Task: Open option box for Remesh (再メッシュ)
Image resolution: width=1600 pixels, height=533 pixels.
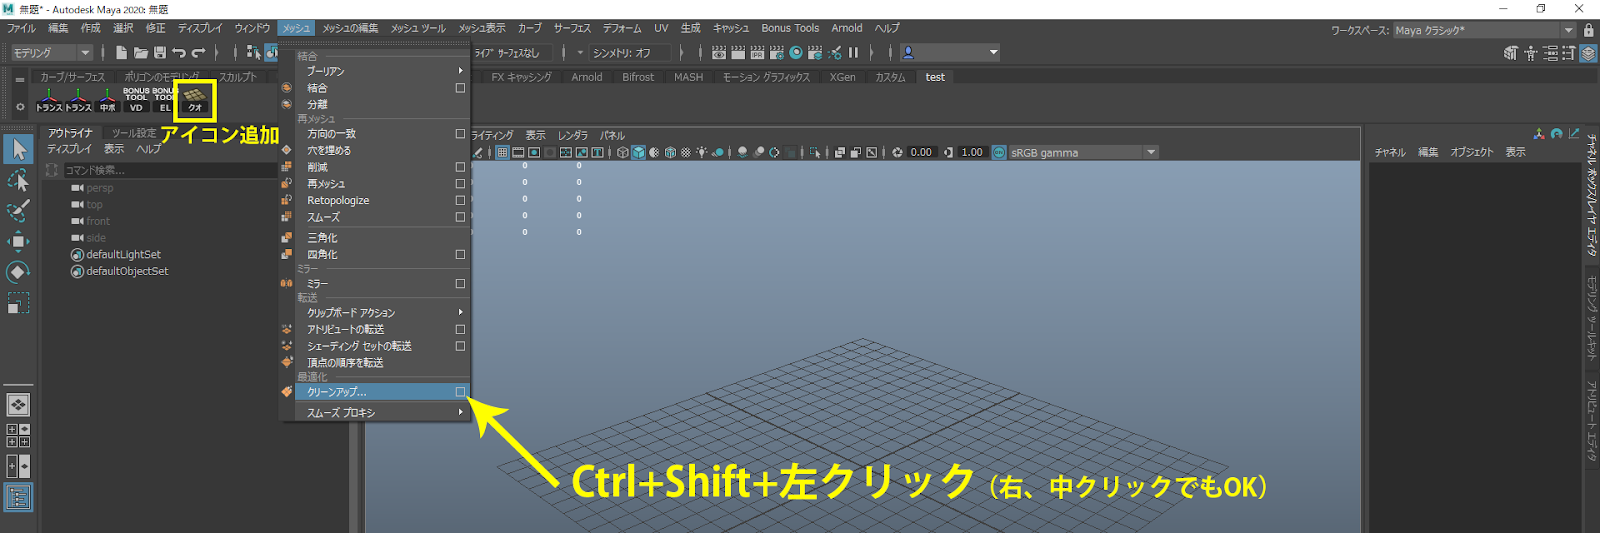Action: point(460,184)
